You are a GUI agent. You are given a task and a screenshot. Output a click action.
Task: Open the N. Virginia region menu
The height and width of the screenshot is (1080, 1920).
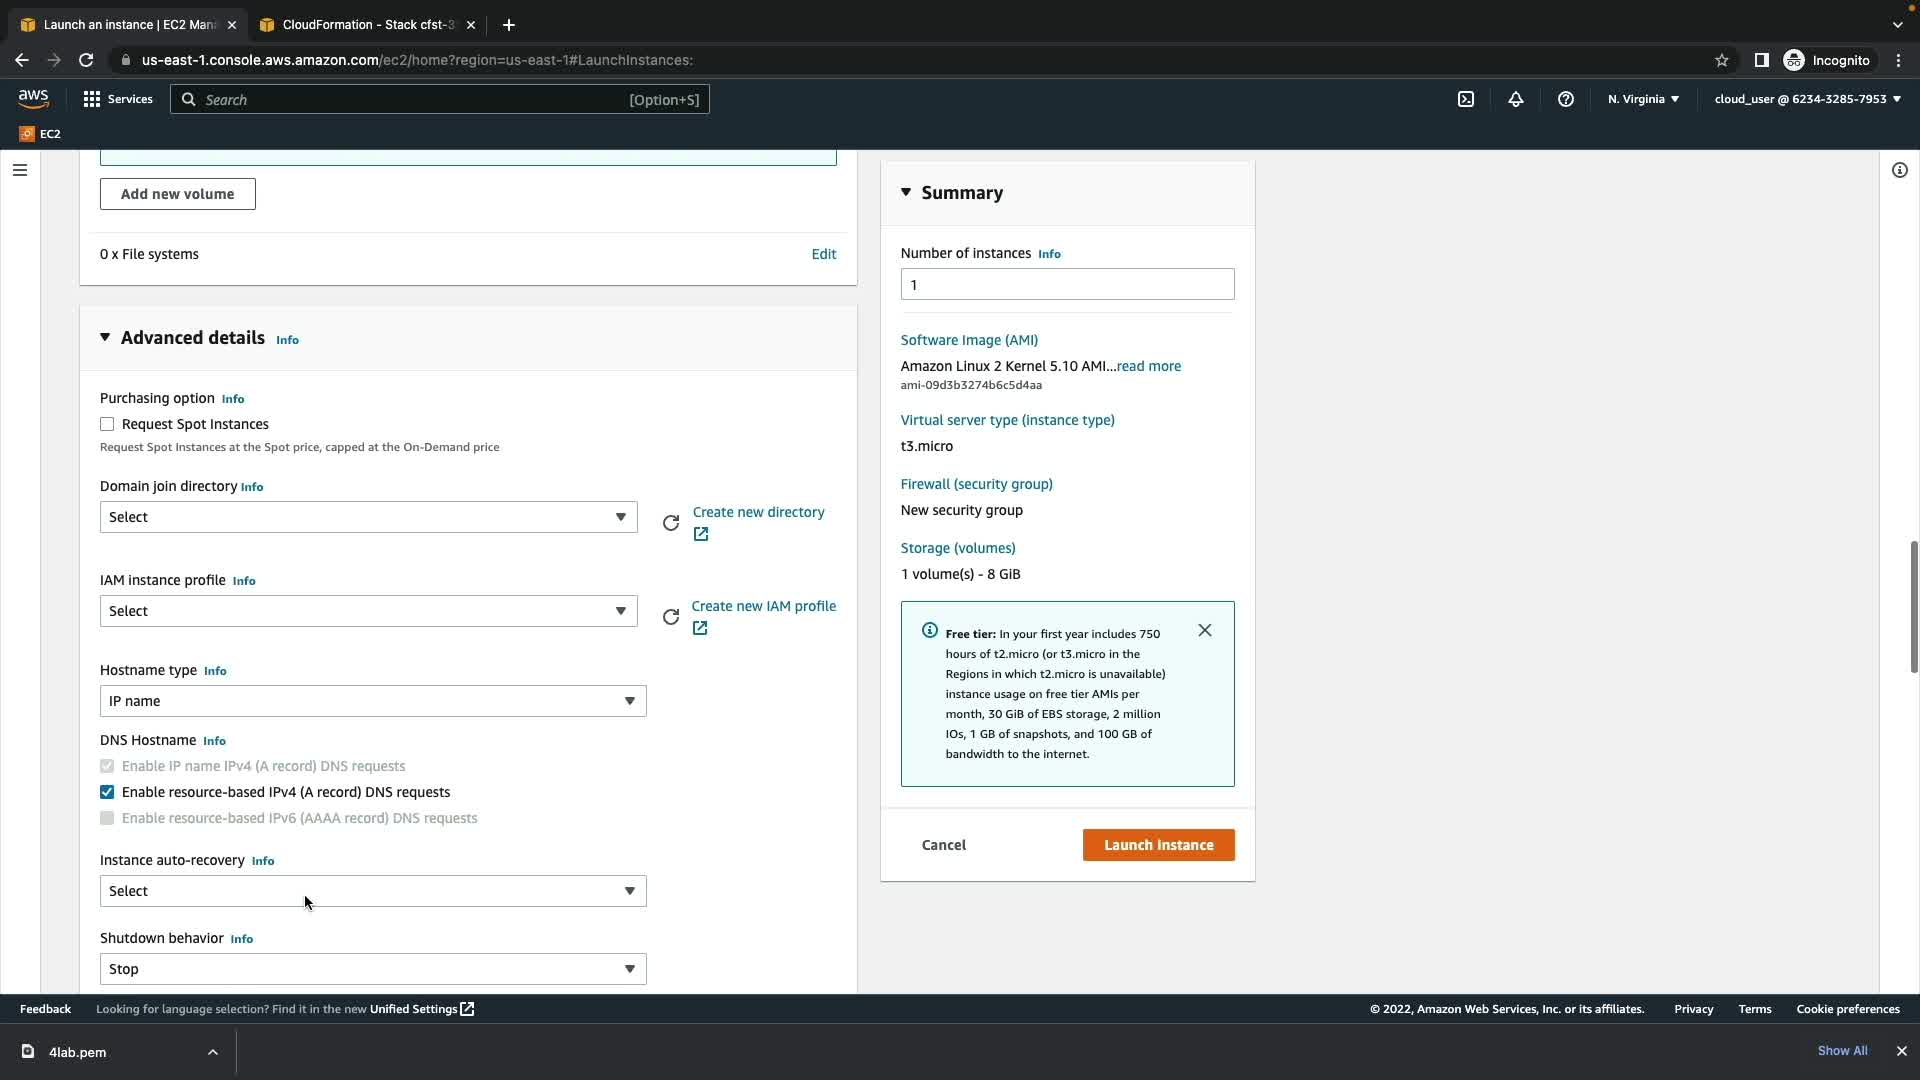point(1643,99)
